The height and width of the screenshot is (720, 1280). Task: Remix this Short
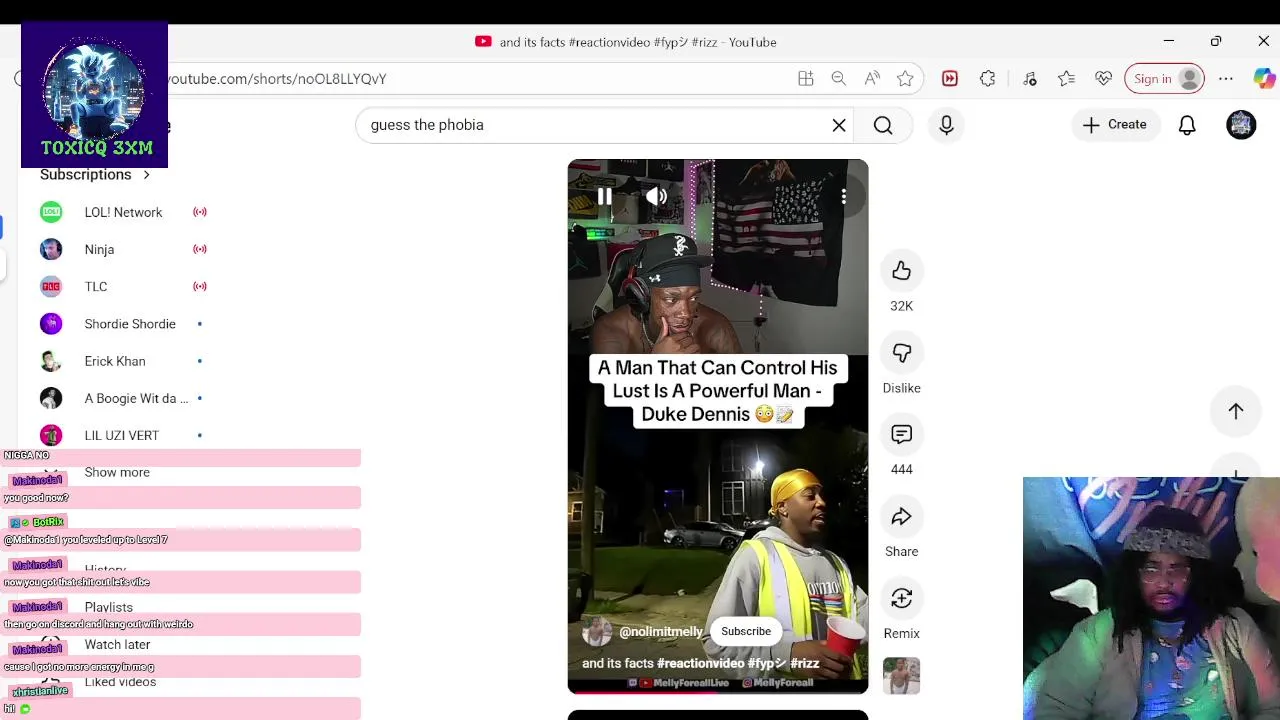tap(902, 598)
